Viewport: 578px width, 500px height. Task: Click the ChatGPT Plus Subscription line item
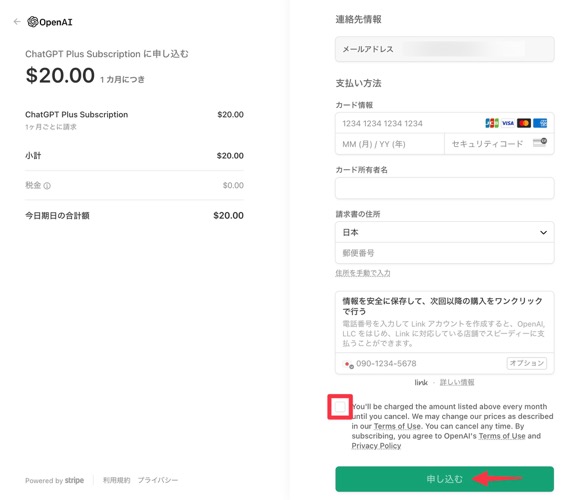tap(77, 115)
